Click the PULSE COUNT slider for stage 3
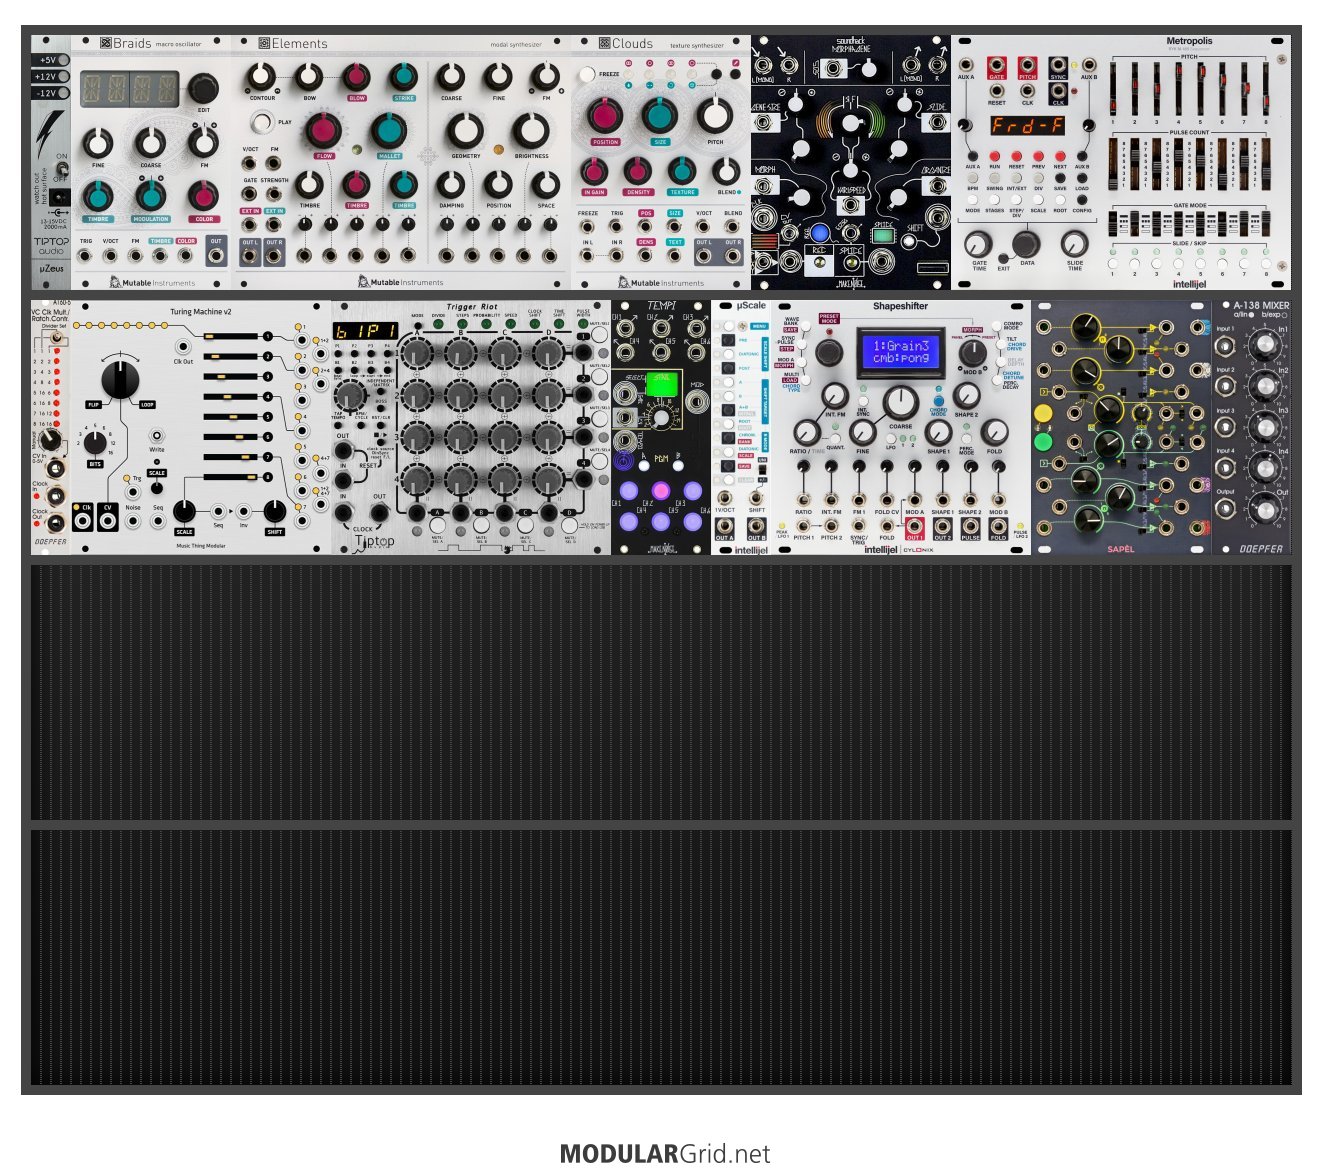 [1157, 163]
